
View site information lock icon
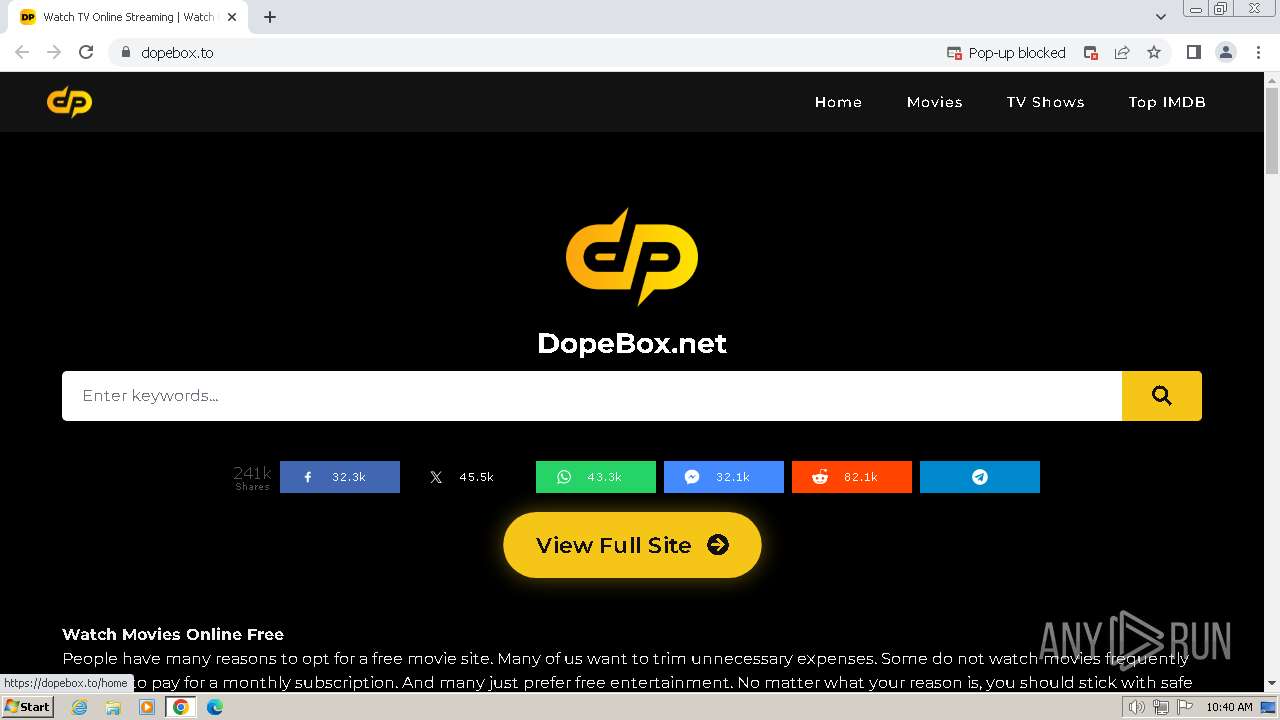click(125, 53)
